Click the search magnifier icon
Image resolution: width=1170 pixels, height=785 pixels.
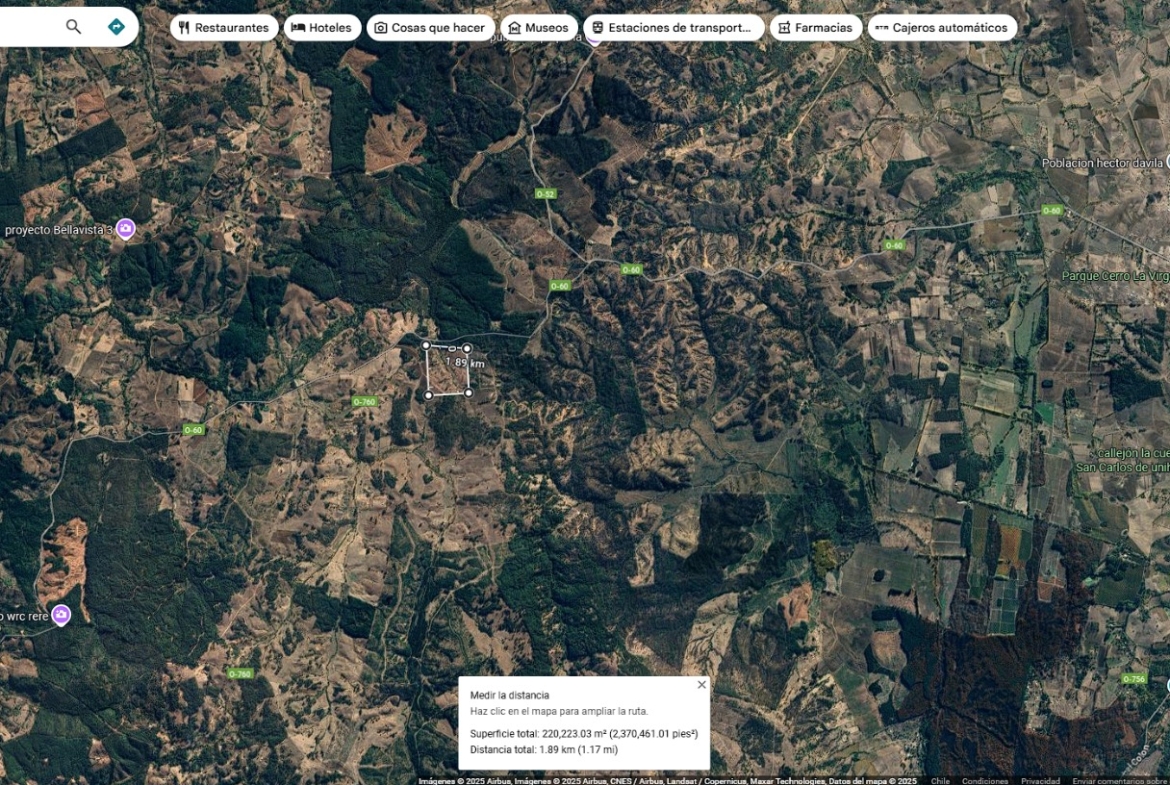pyautogui.click(x=73, y=27)
